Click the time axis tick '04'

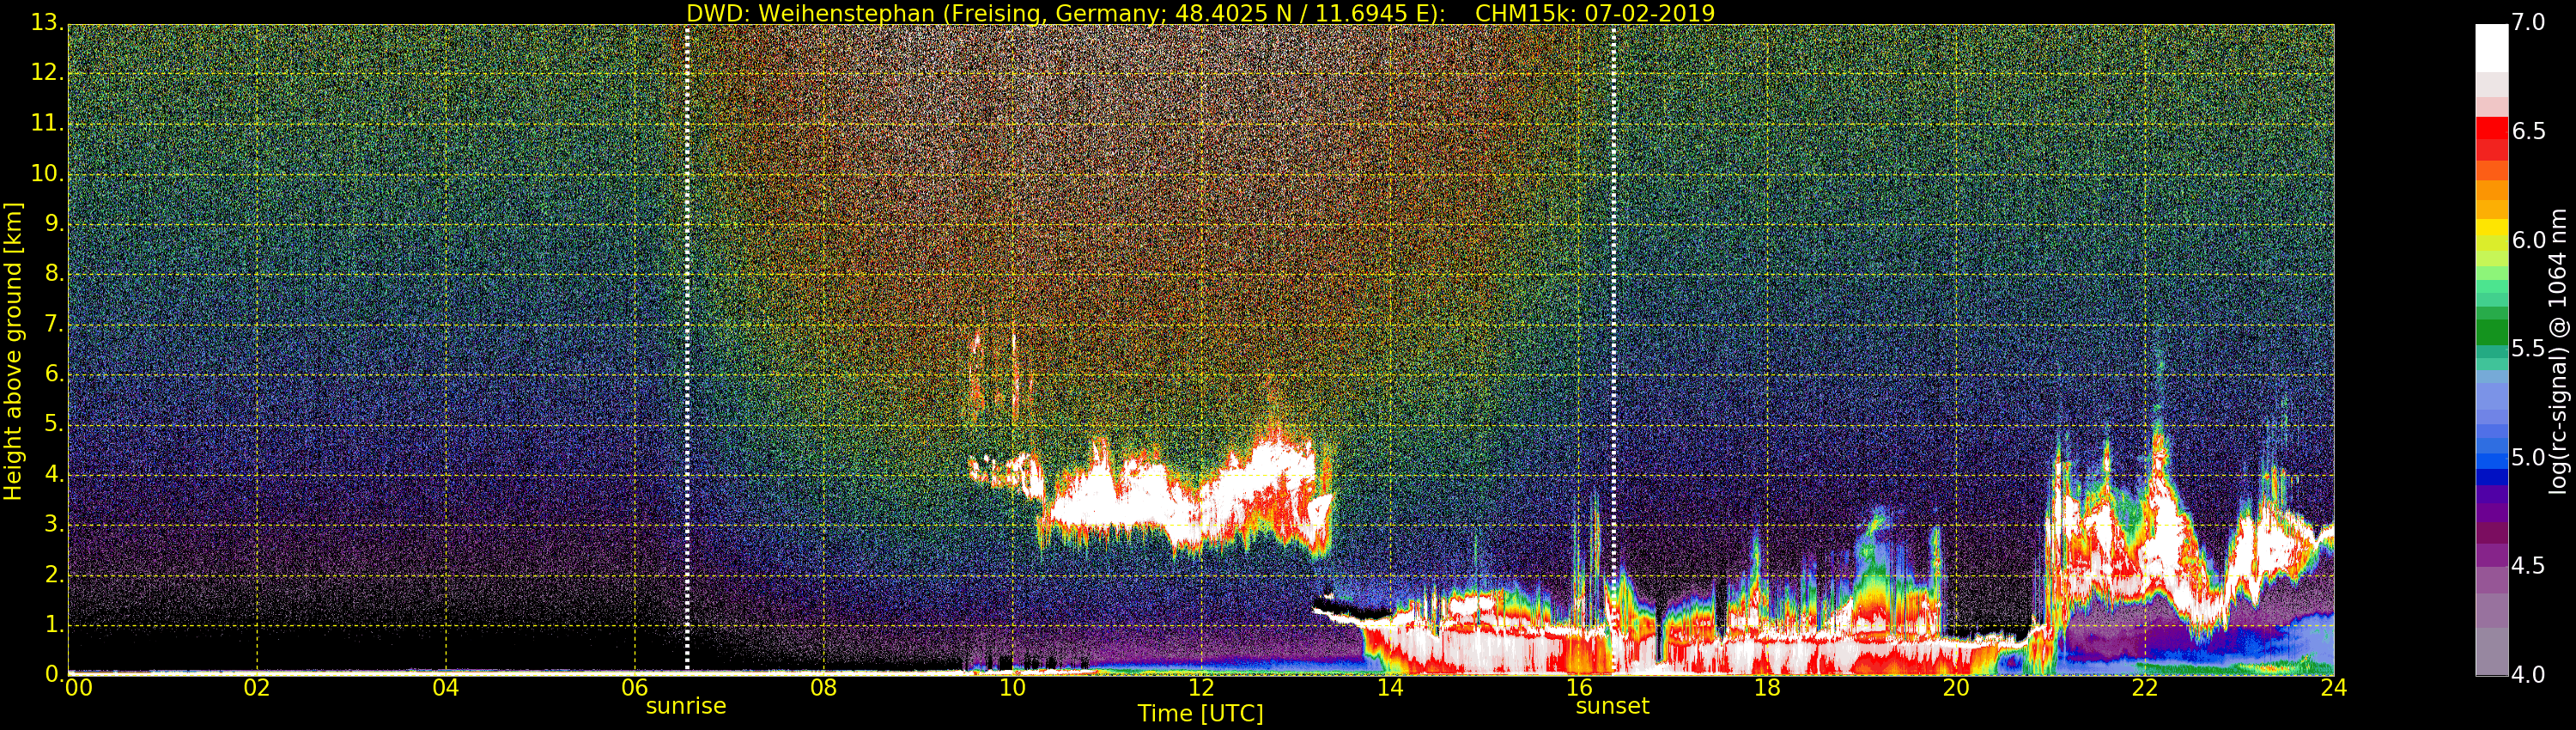point(446,688)
